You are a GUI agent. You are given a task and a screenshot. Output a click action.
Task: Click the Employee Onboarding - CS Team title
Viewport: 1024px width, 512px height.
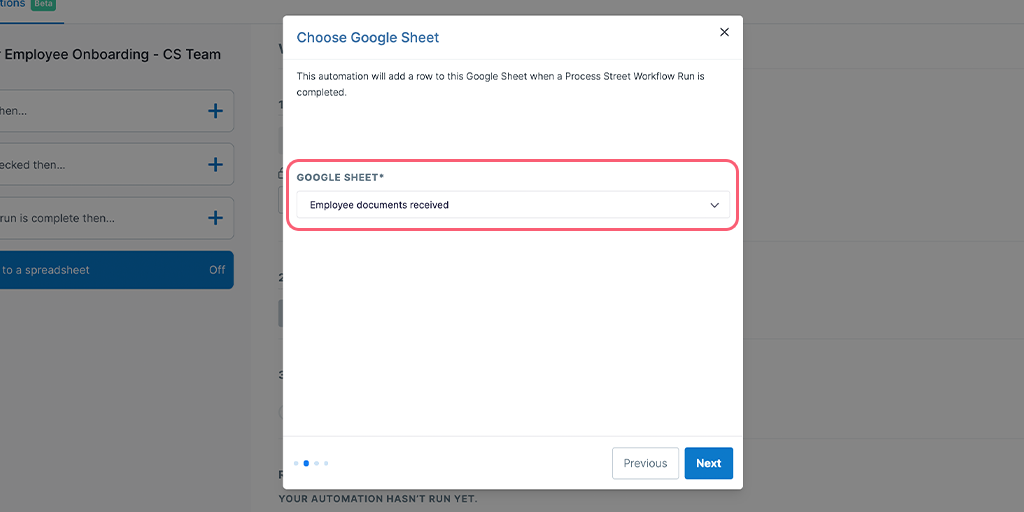tap(111, 54)
